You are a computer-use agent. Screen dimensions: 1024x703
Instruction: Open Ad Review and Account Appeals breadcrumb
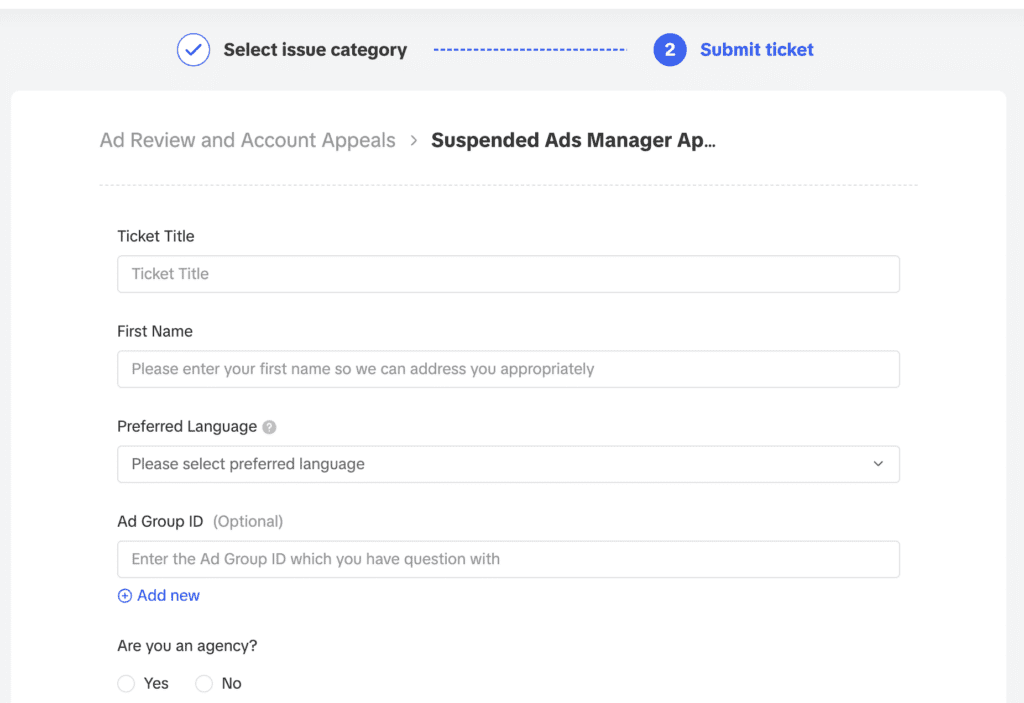click(x=248, y=141)
